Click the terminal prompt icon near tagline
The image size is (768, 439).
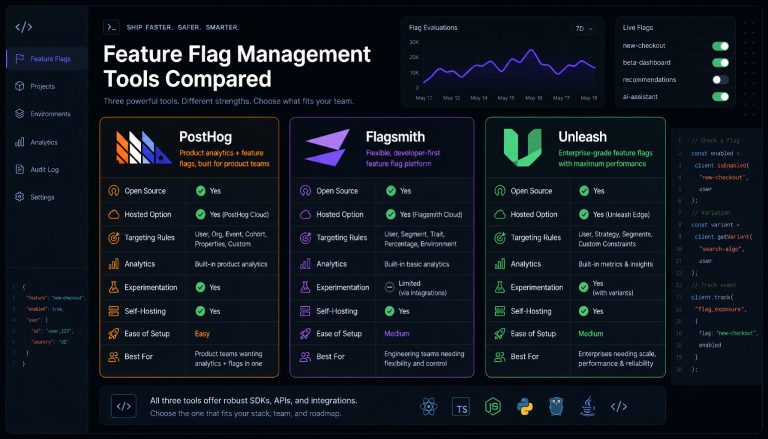click(112, 27)
